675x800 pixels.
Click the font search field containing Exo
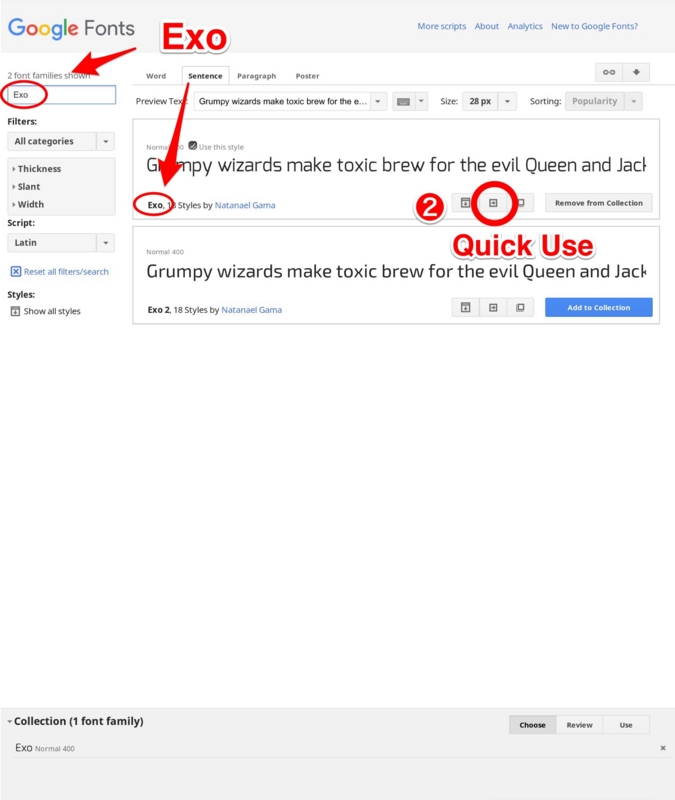[x=61, y=95]
